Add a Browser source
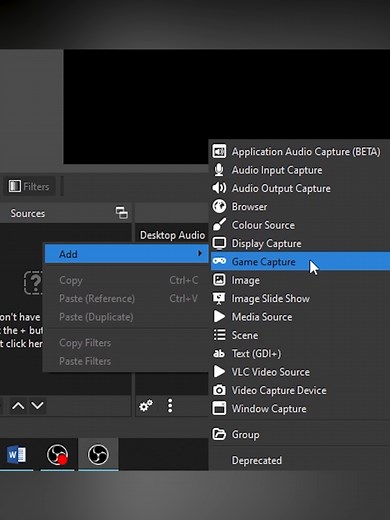Screen dimensions: 390x520 click(x=300, y=207)
